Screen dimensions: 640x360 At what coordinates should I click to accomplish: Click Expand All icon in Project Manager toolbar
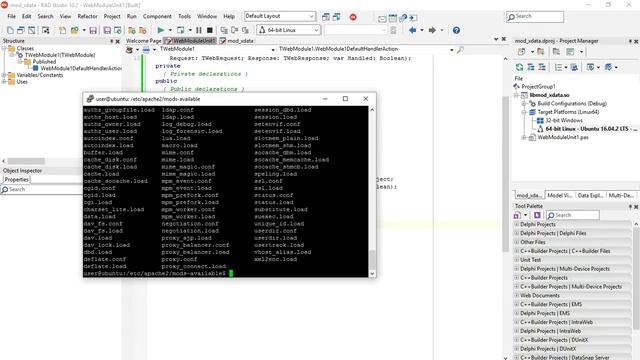click(x=531, y=67)
